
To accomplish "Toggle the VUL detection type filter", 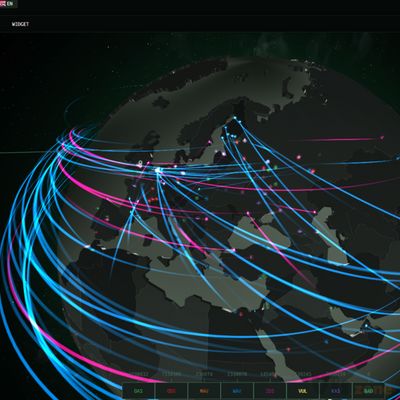I will (302, 391).
